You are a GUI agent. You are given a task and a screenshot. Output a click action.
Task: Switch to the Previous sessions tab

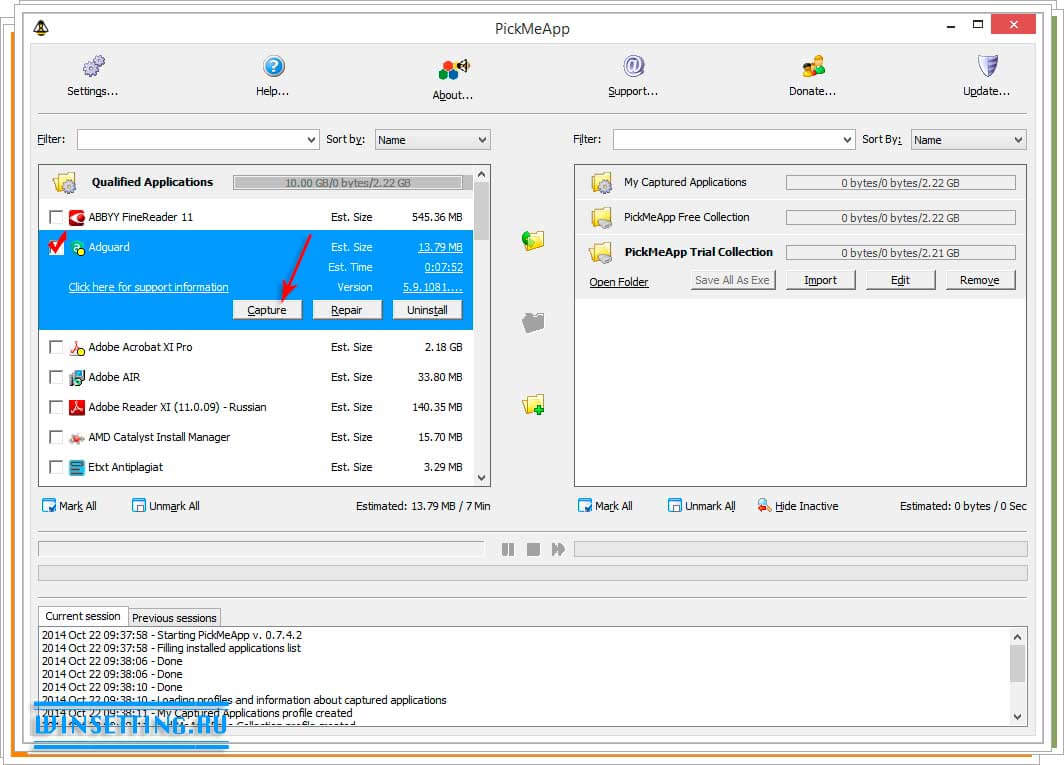pyautogui.click(x=174, y=618)
